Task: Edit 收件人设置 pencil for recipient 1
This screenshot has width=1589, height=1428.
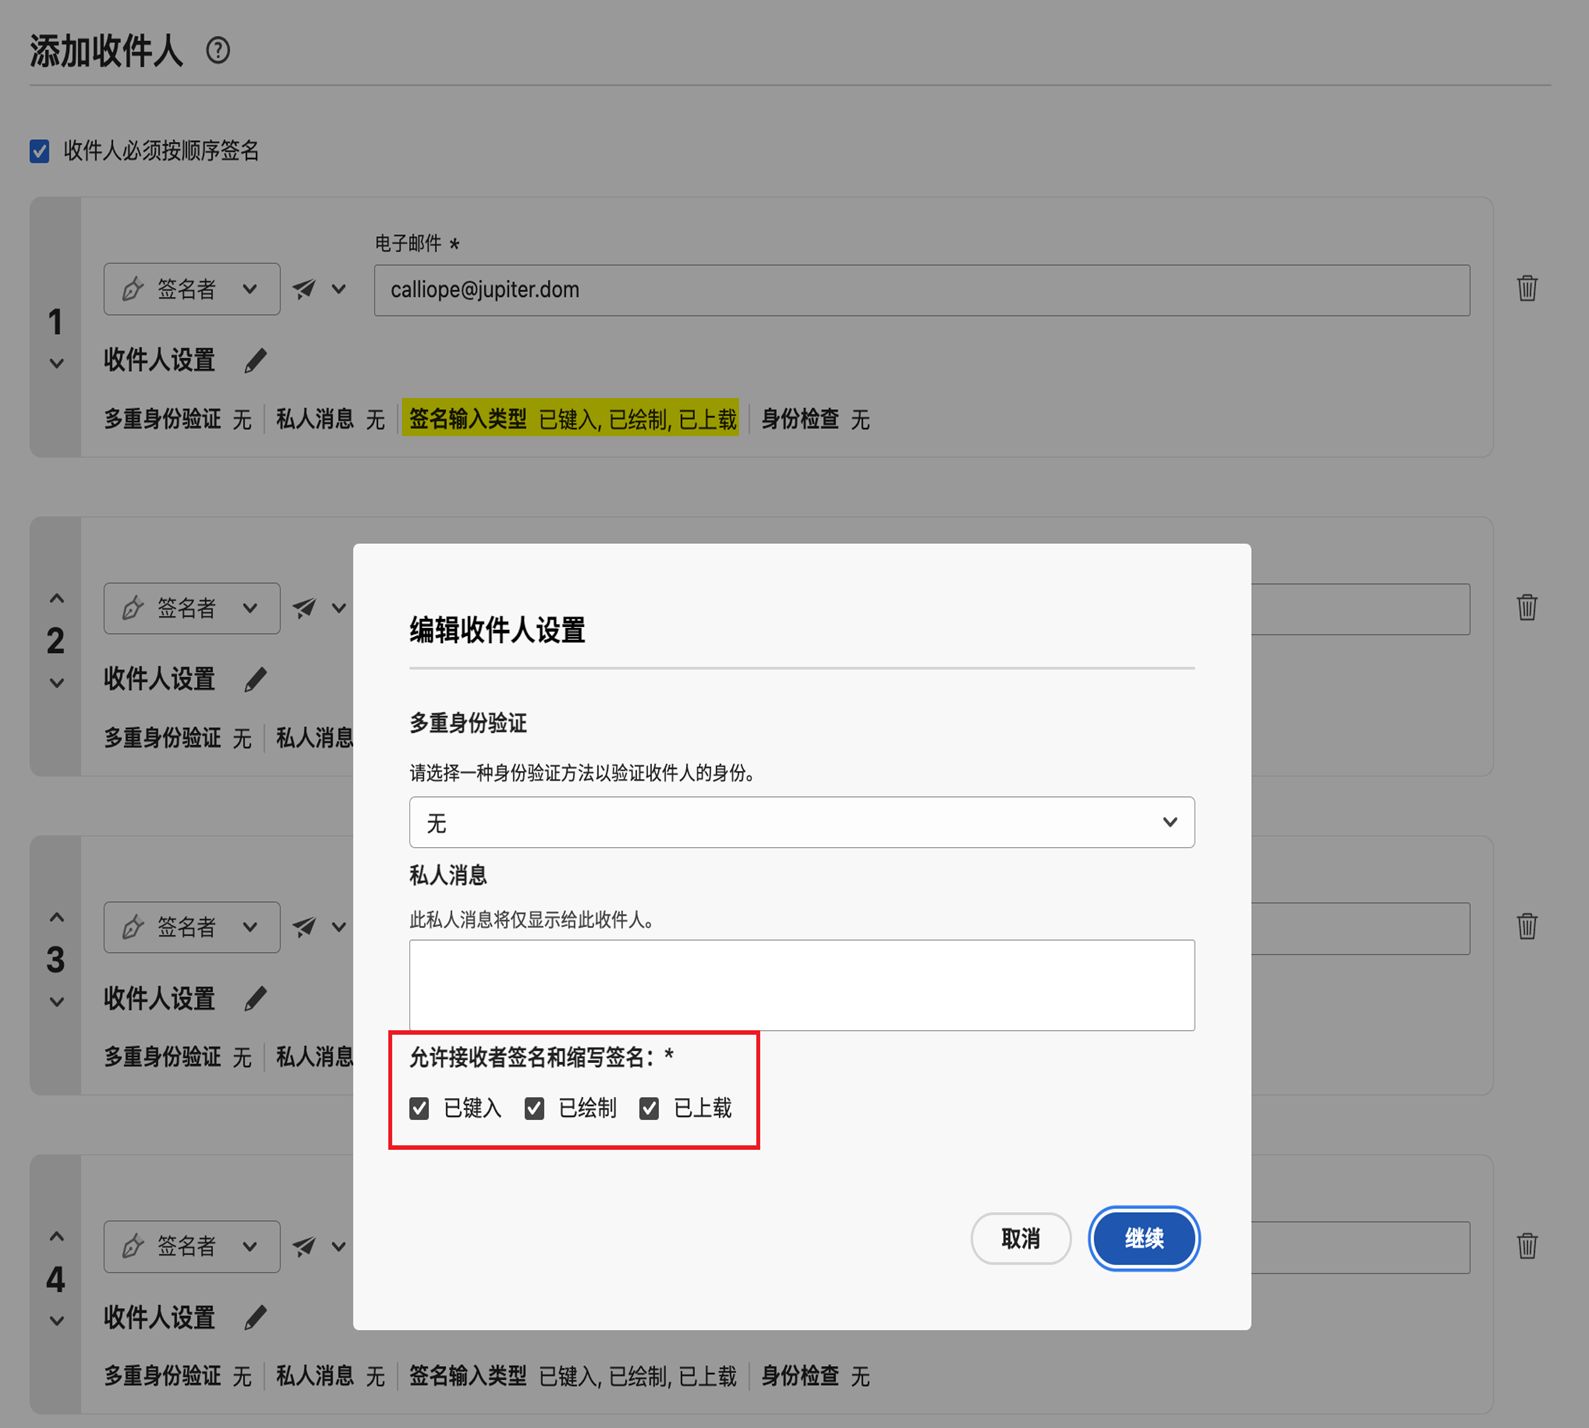Action: [256, 360]
